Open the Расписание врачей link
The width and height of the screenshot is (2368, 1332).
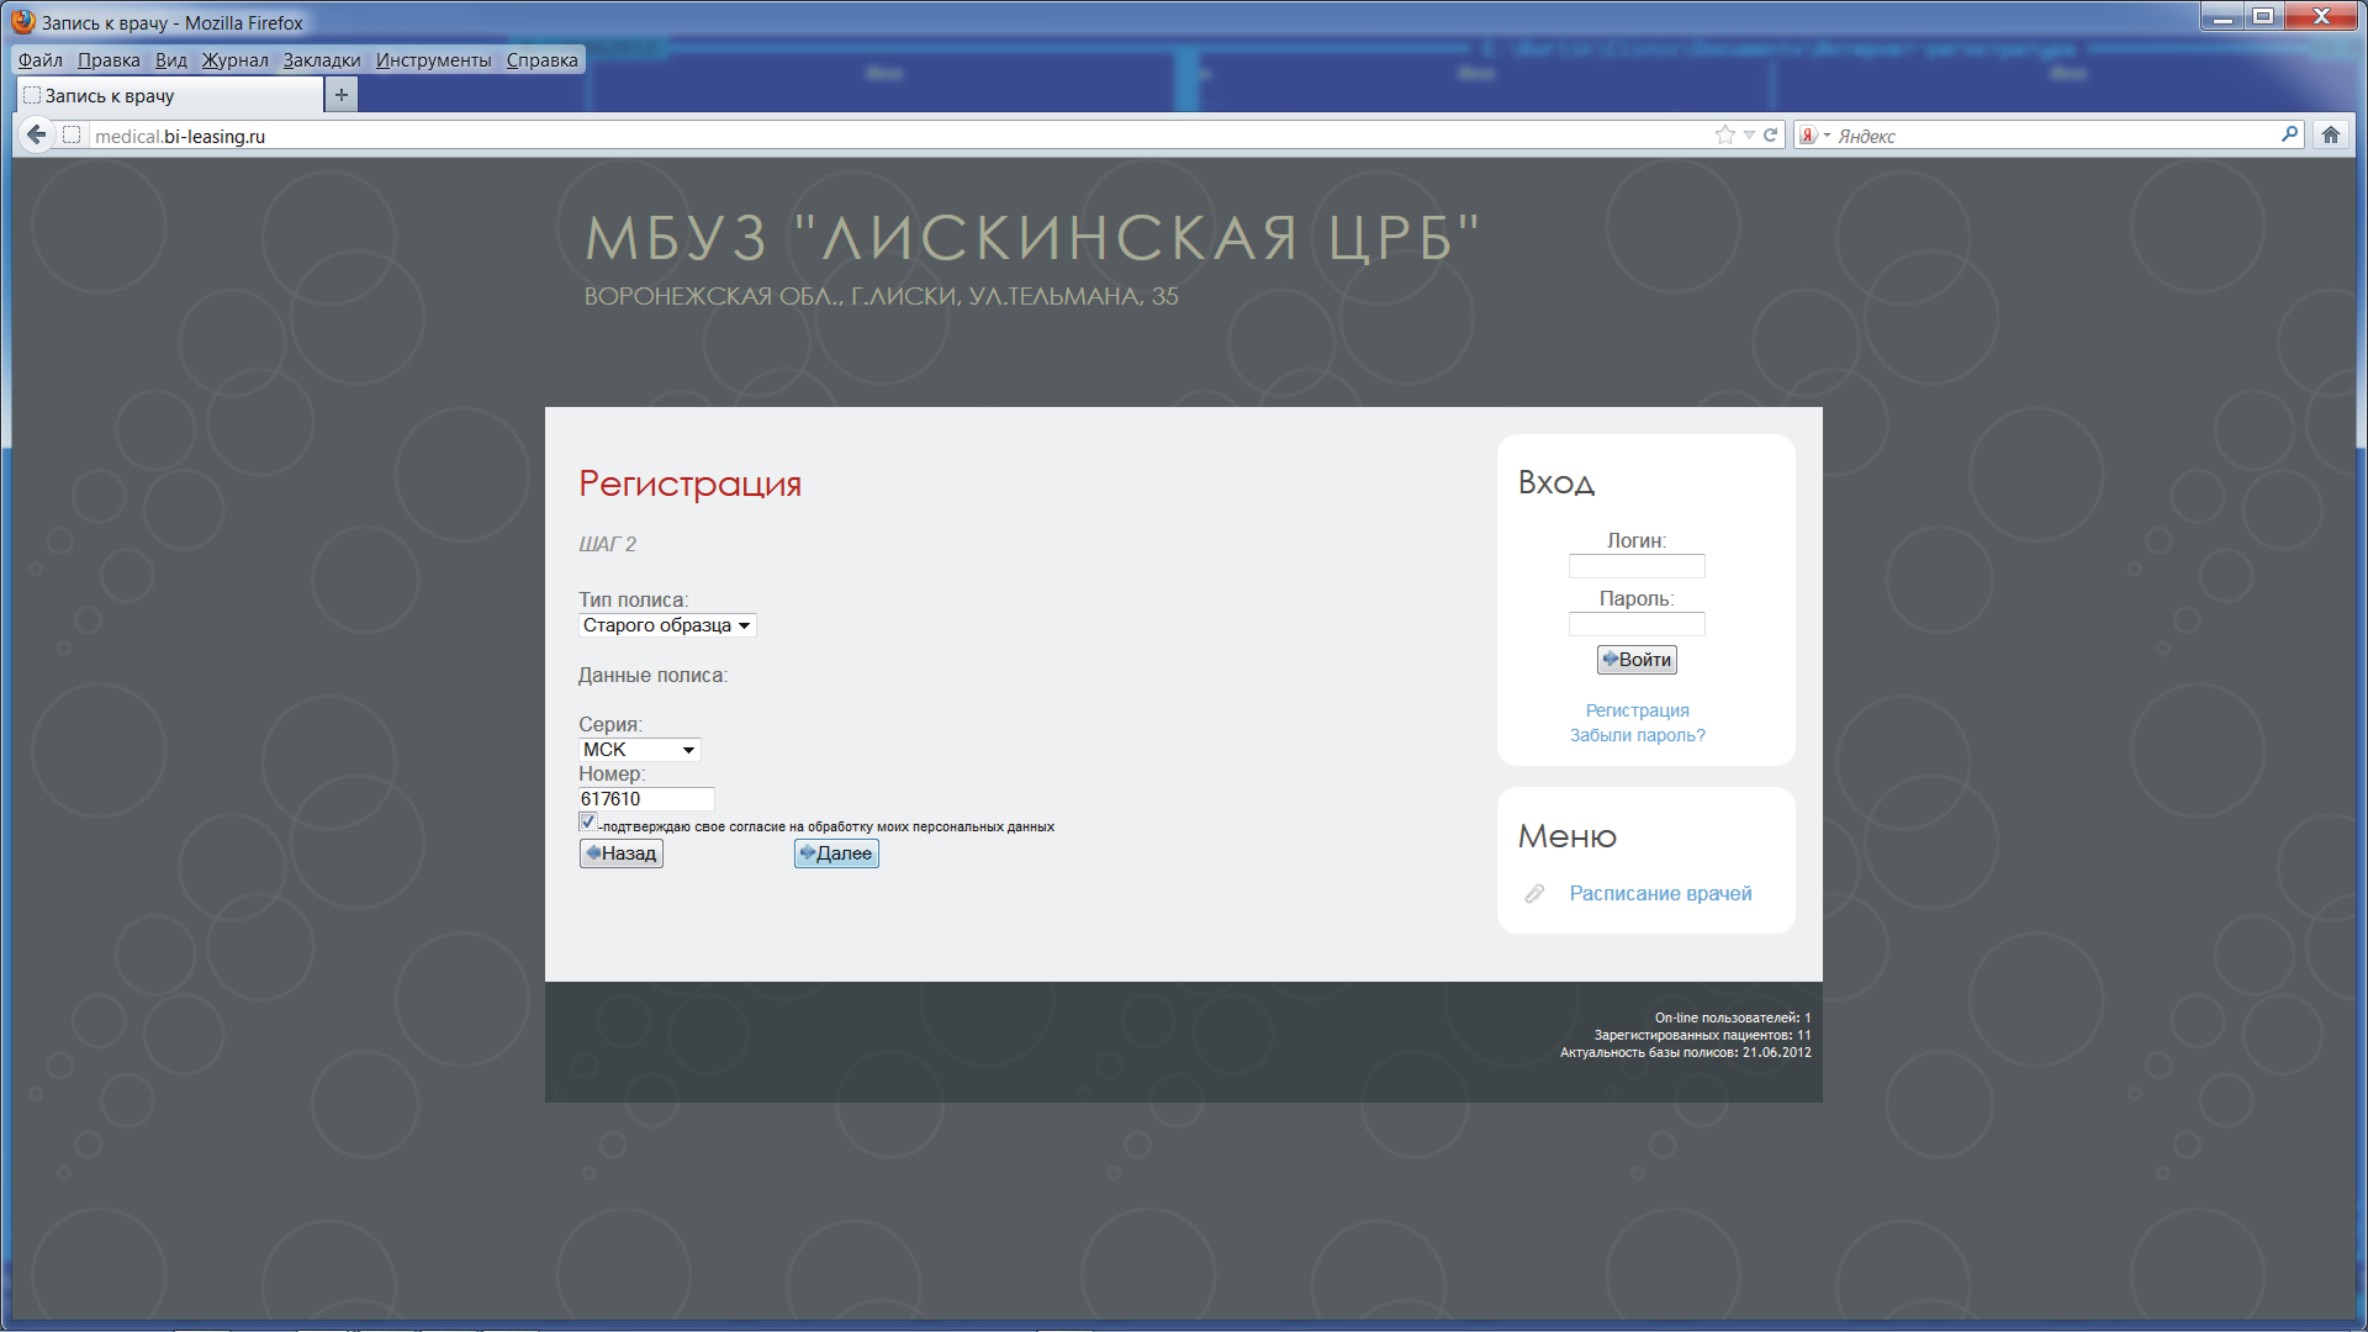click(1660, 893)
